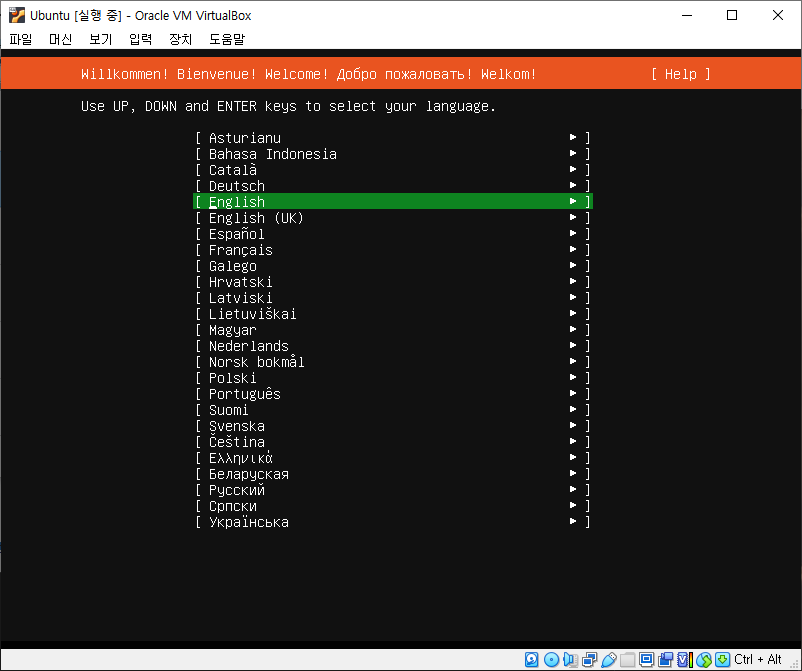
Task: Open the 장치 menu
Action: click(x=181, y=39)
